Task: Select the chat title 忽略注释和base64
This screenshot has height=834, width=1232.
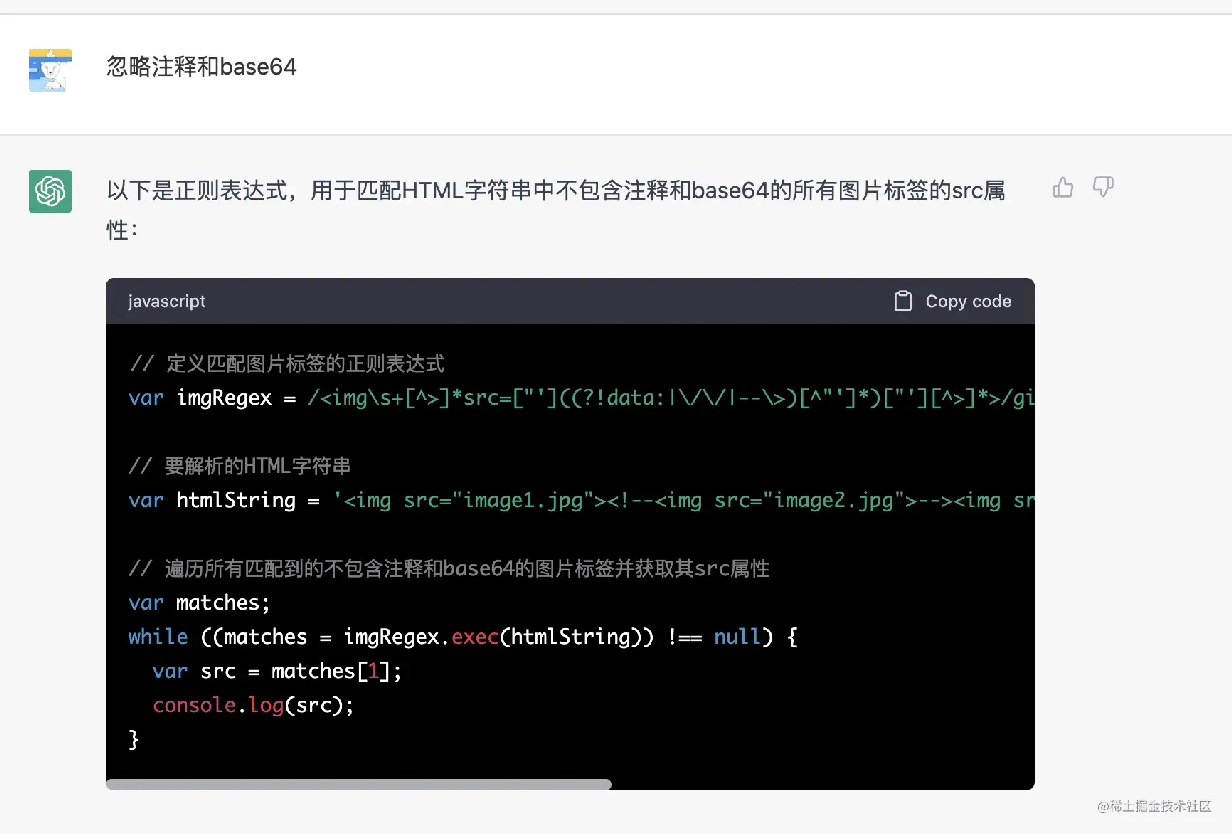Action: tap(201, 67)
